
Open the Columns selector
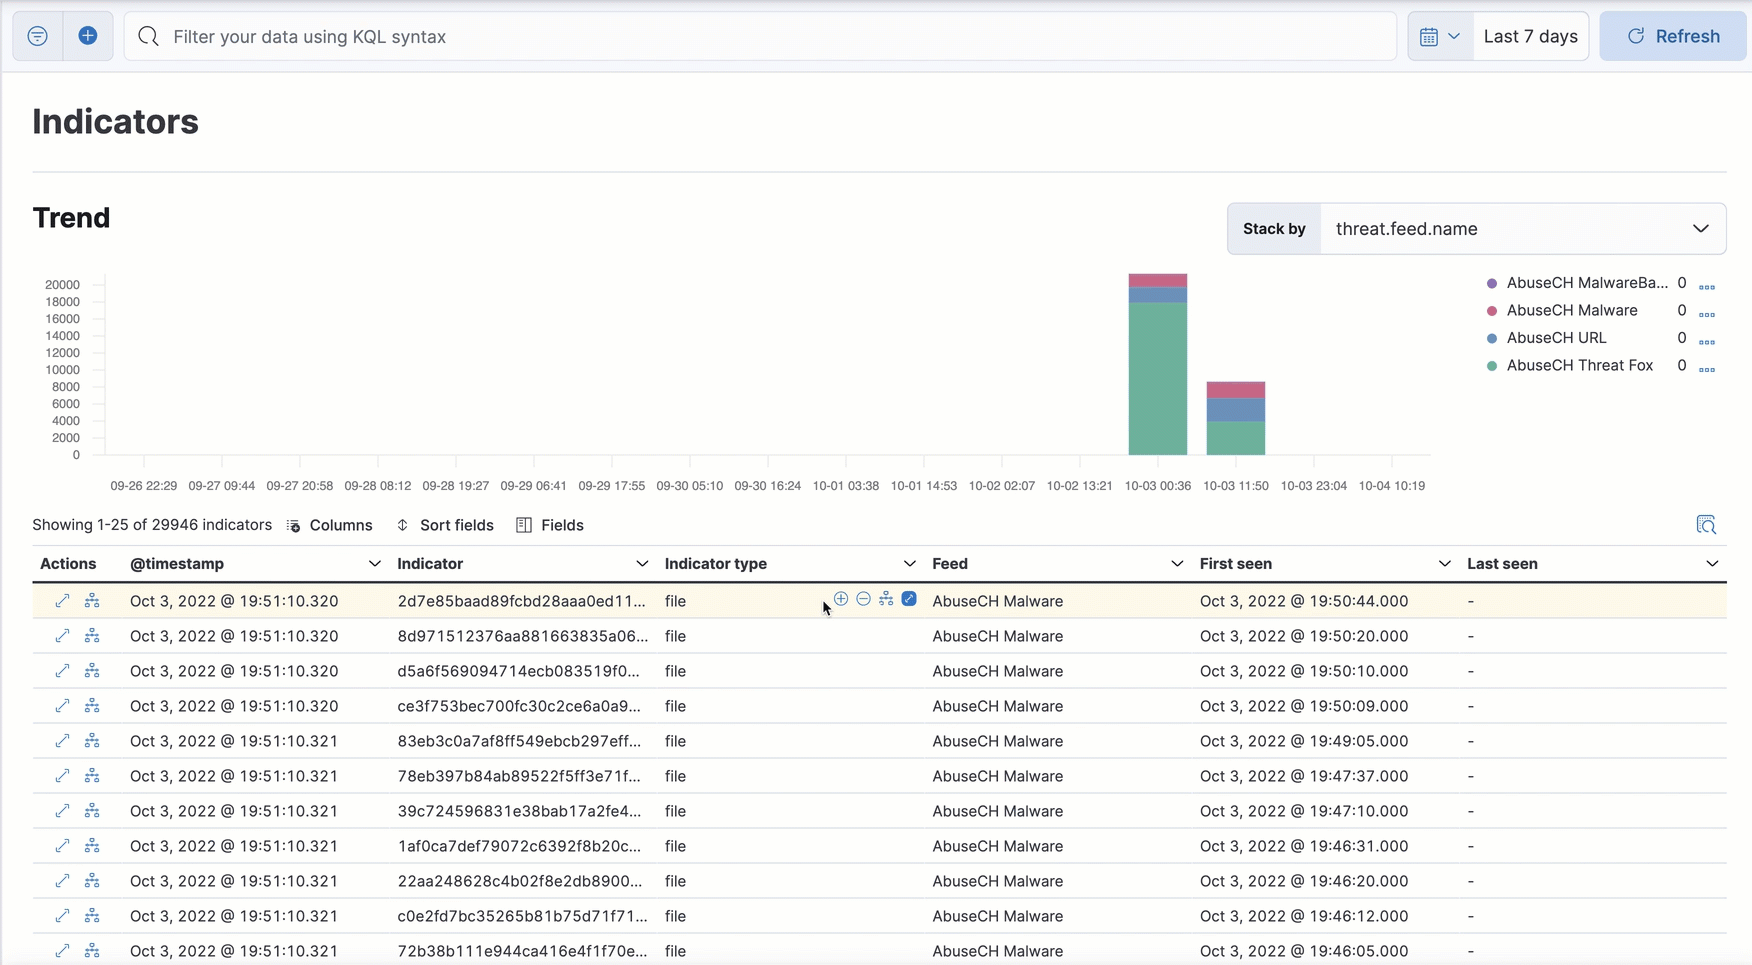click(x=329, y=525)
